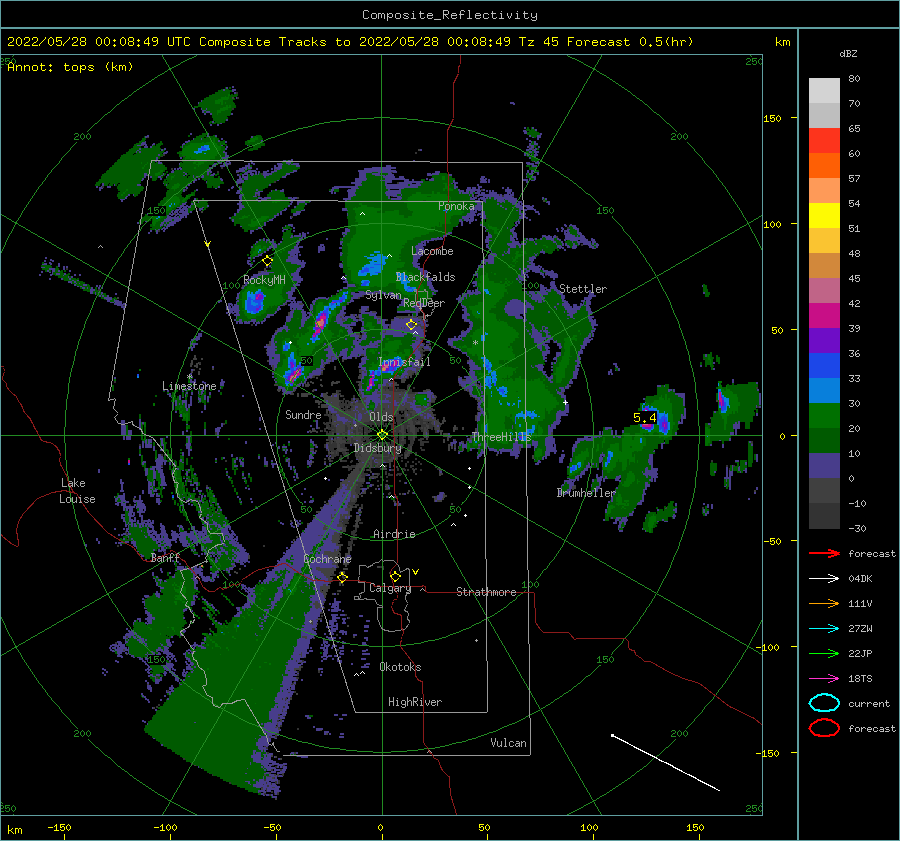Click the Lake Louise label
900x841 pixels.
click(x=77, y=491)
